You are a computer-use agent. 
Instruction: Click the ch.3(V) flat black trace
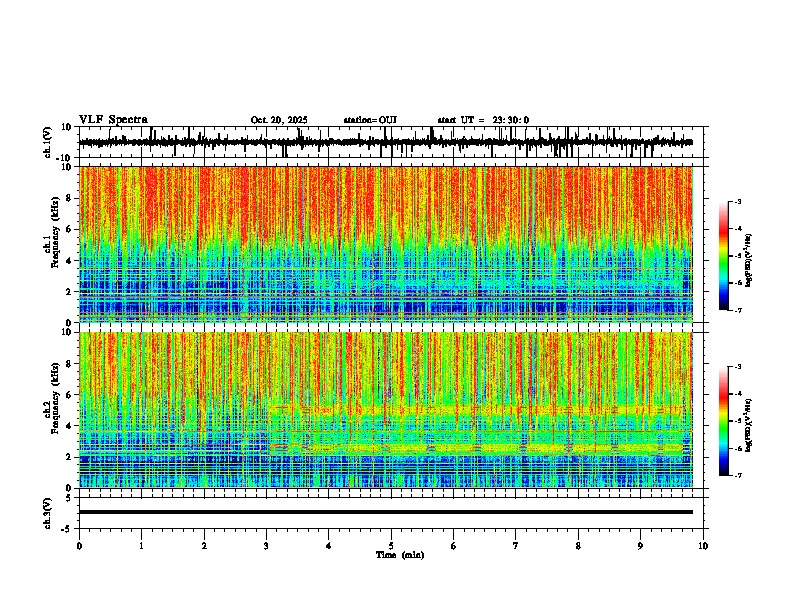click(386, 512)
